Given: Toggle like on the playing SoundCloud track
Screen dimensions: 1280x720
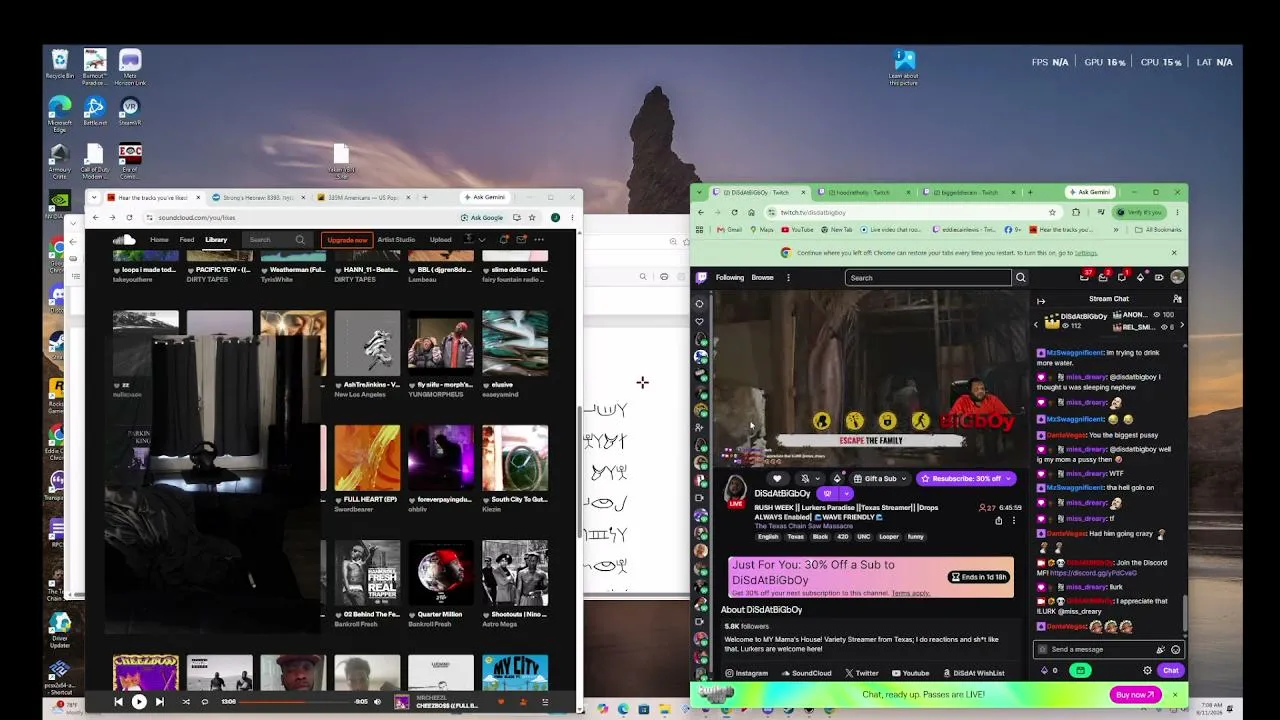Looking at the screenshot, I should pyautogui.click(x=501, y=702).
